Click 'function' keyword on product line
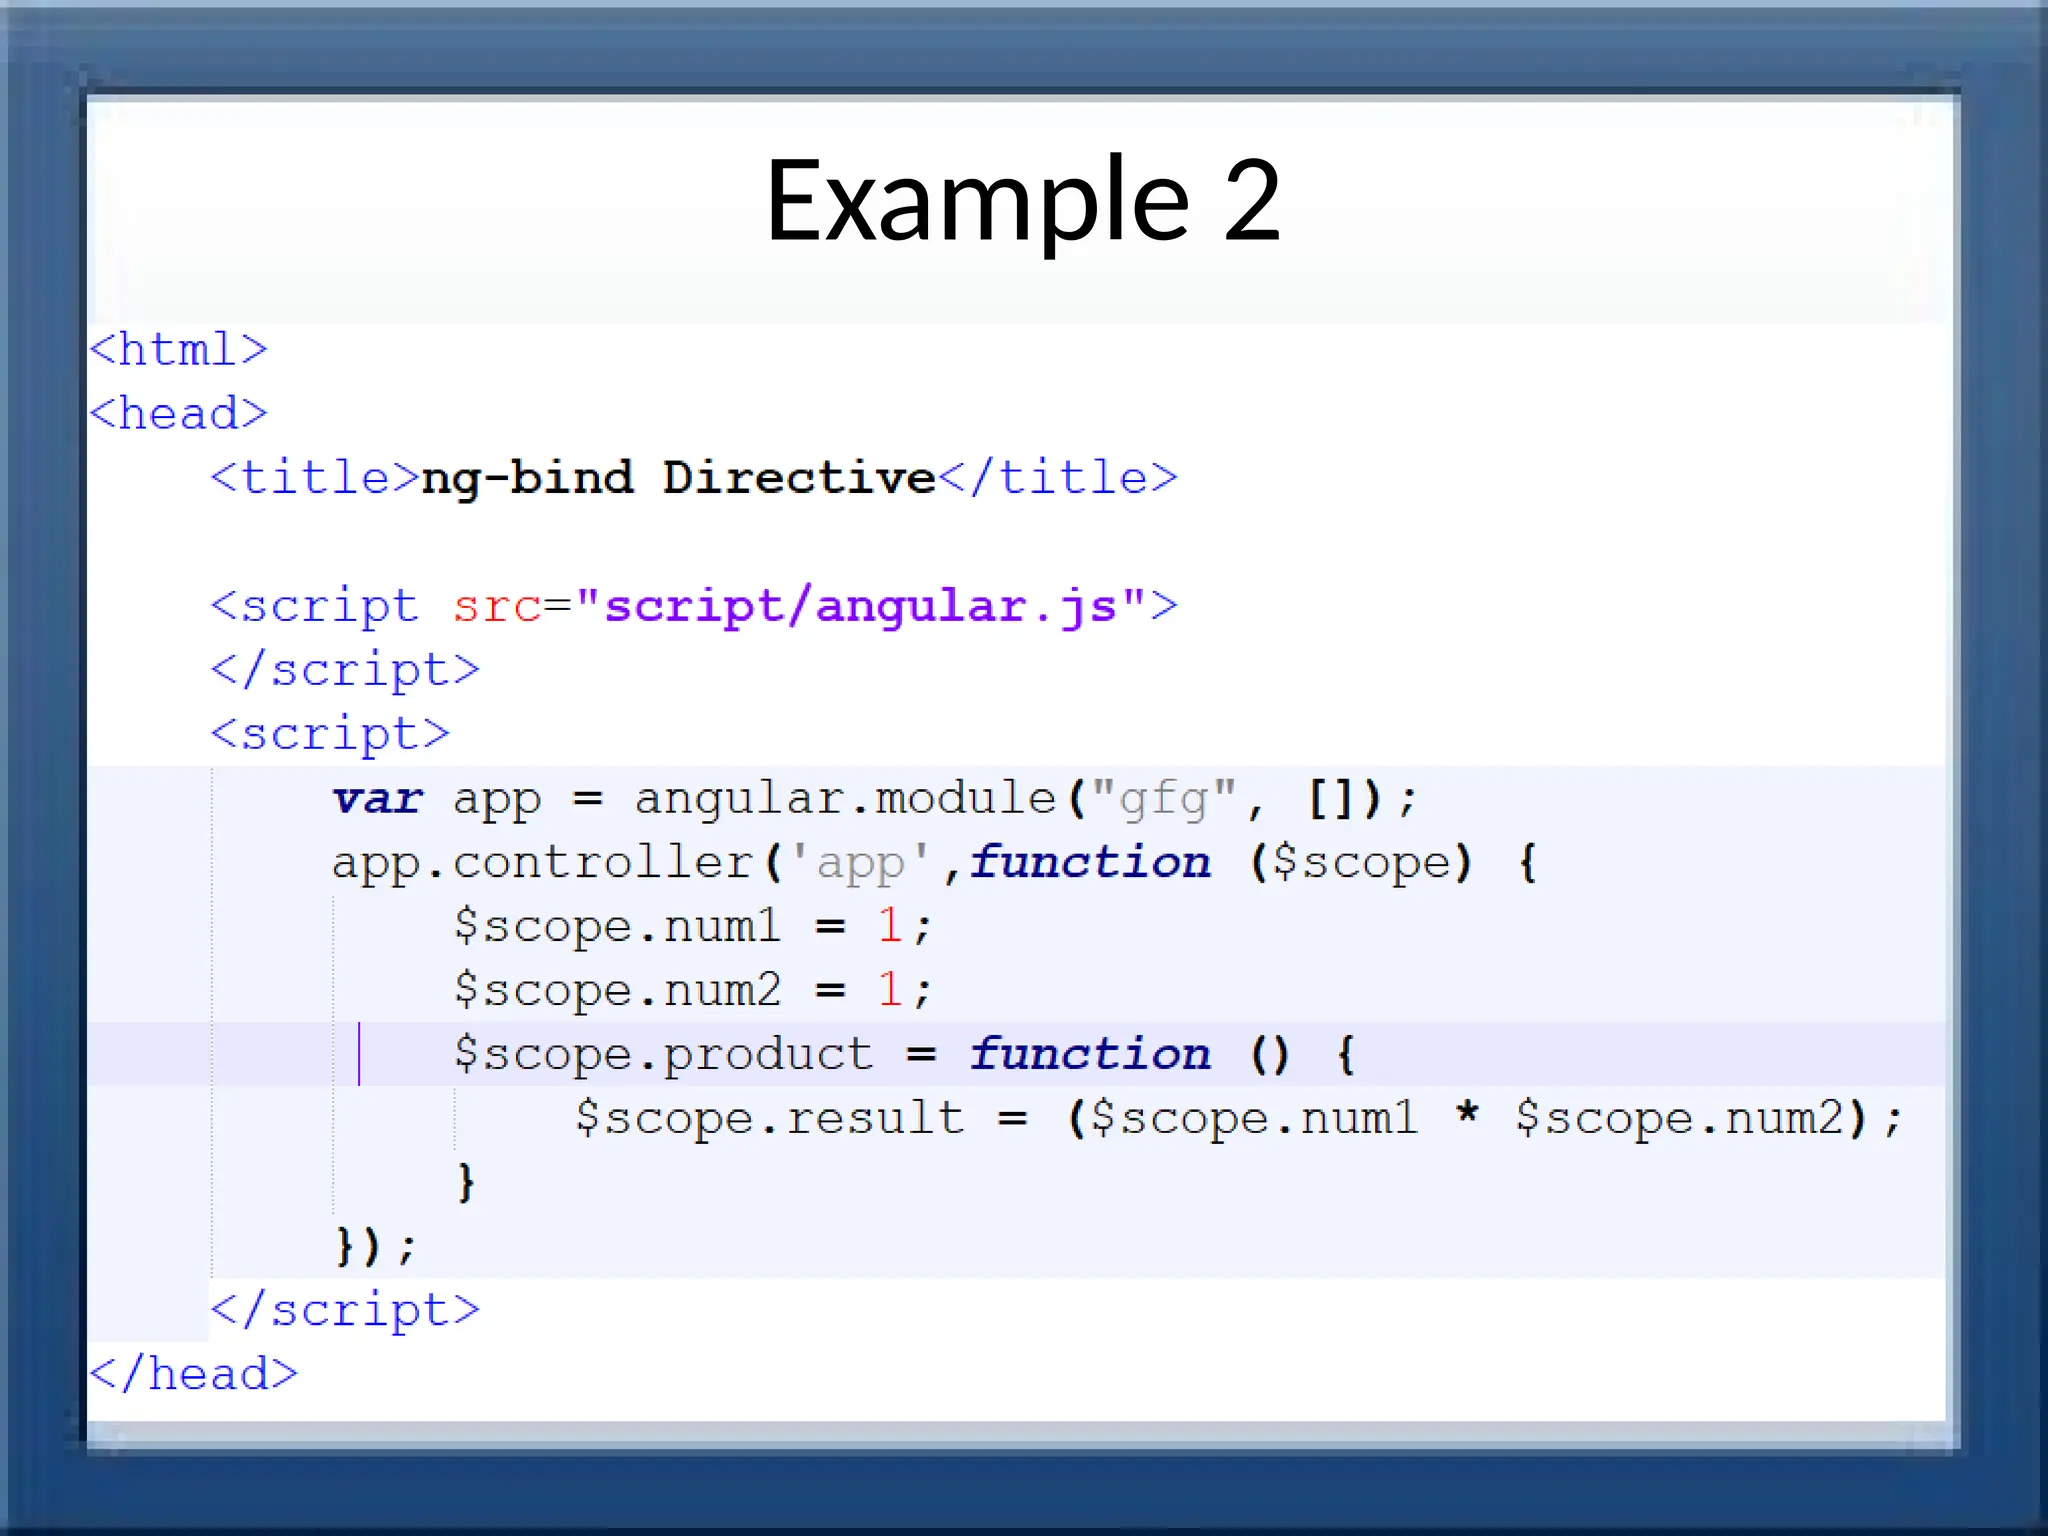Image resolution: width=2048 pixels, height=1536 pixels. (x=1090, y=1054)
